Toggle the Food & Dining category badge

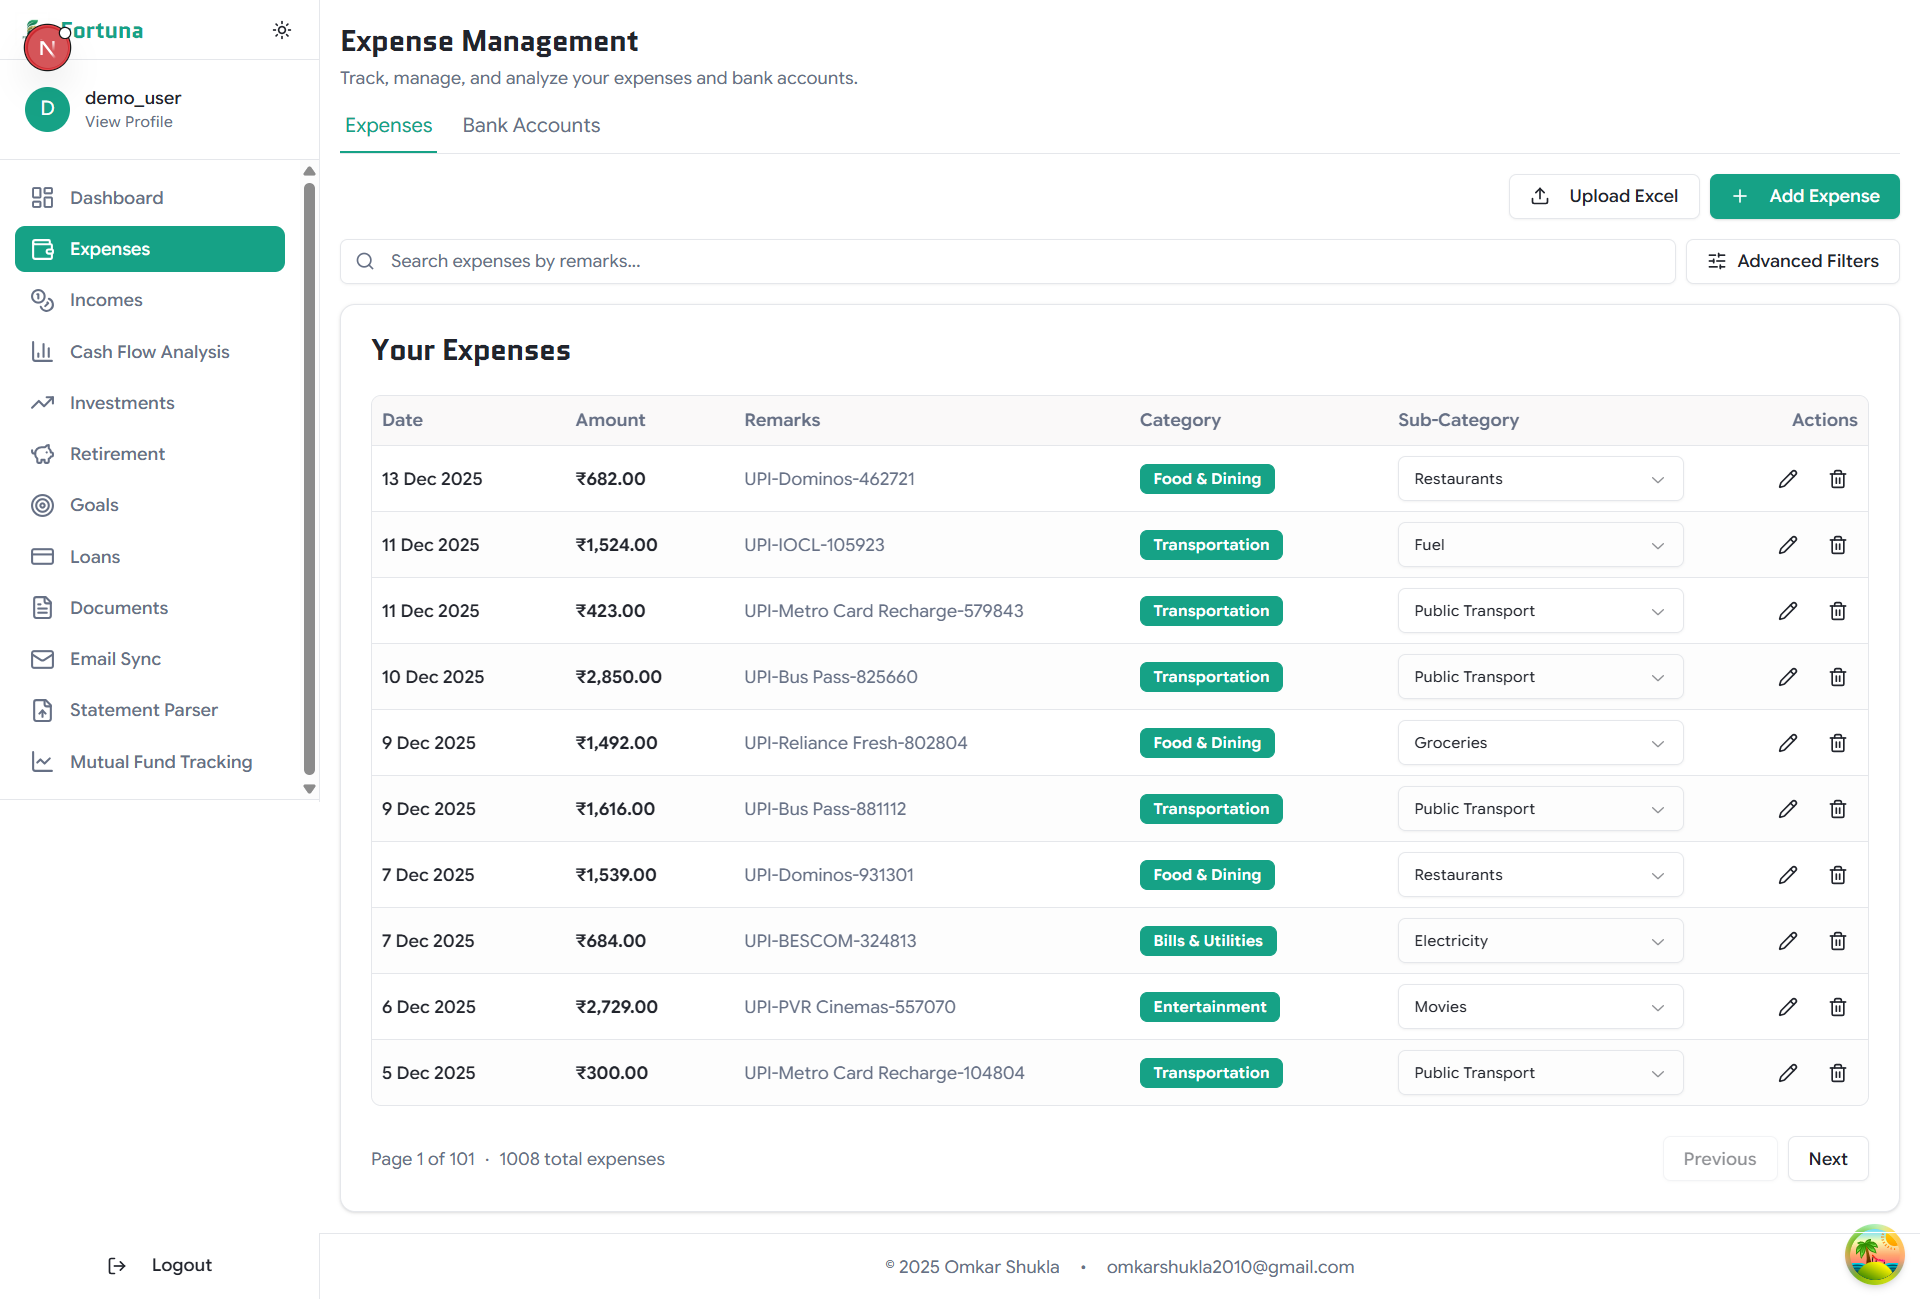tap(1207, 478)
